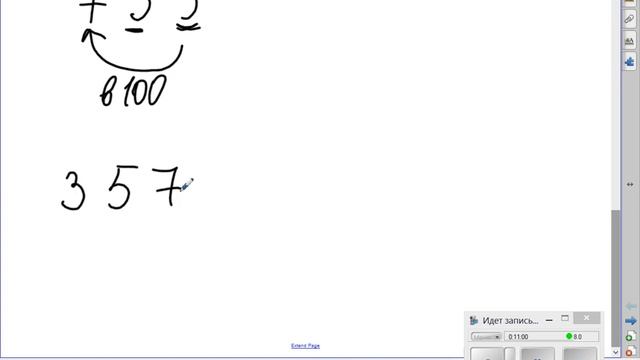Open the recording quality dropdown in the recorder
This screenshot has height=360, width=640.
(486, 337)
